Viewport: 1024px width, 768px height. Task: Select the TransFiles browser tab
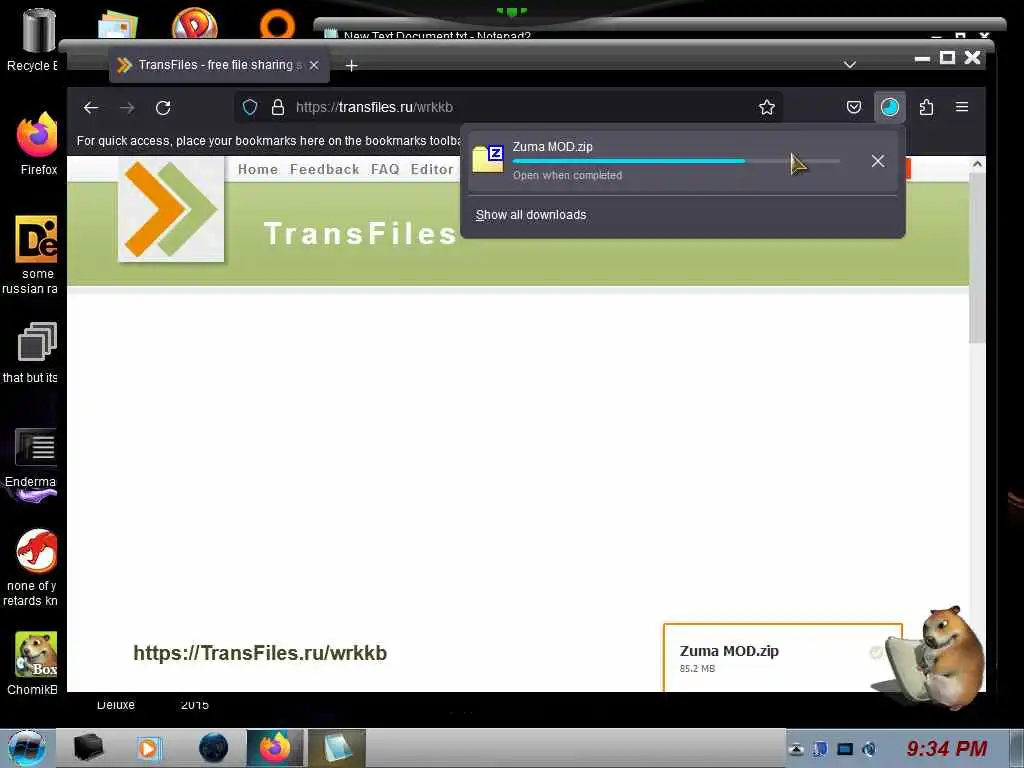(219, 65)
